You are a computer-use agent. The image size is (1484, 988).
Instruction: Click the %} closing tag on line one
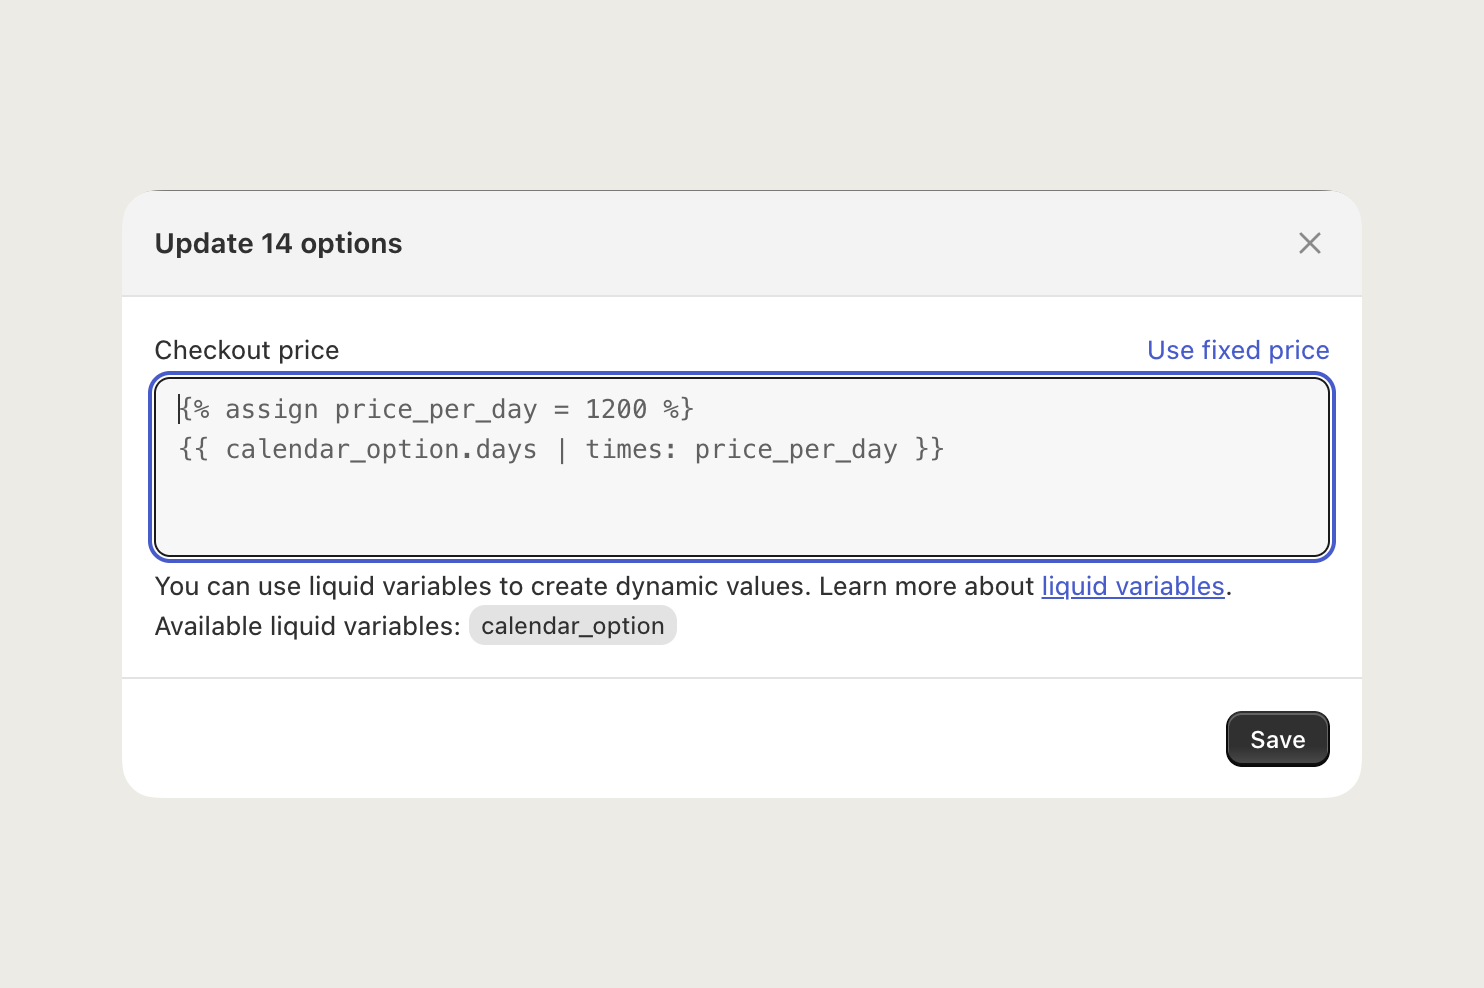[678, 409]
